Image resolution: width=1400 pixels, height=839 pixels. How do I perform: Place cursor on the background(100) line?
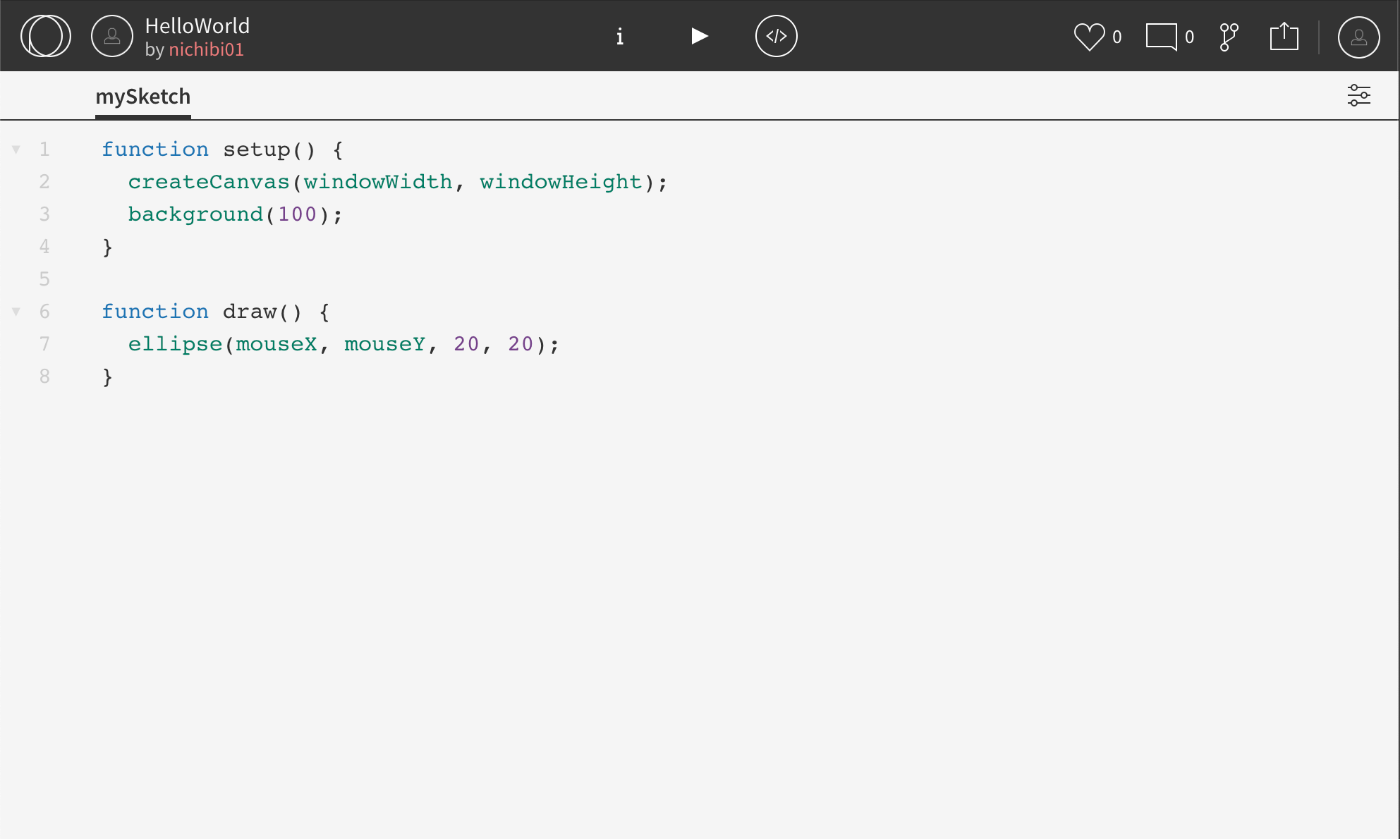pos(235,213)
